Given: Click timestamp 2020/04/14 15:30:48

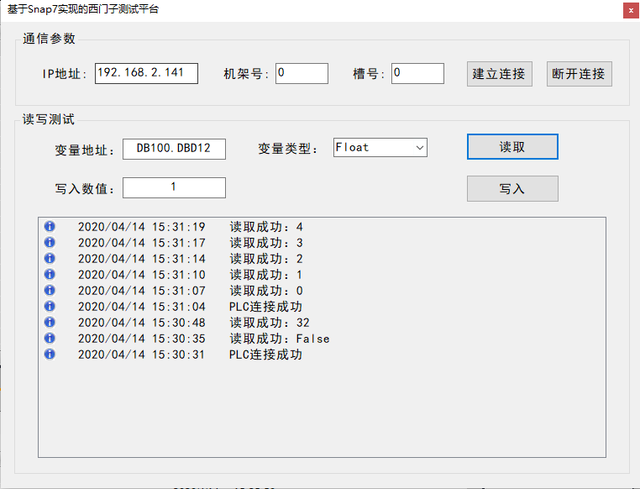Looking at the screenshot, I should pyautogui.click(x=142, y=322).
